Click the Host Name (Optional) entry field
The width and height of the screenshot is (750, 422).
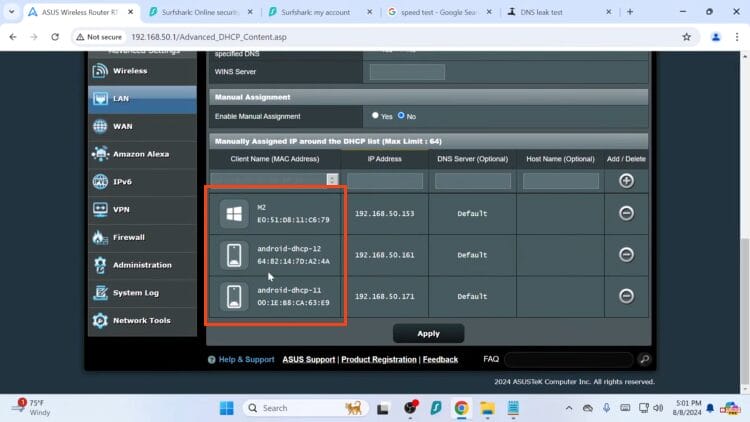[x=561, y=181]
